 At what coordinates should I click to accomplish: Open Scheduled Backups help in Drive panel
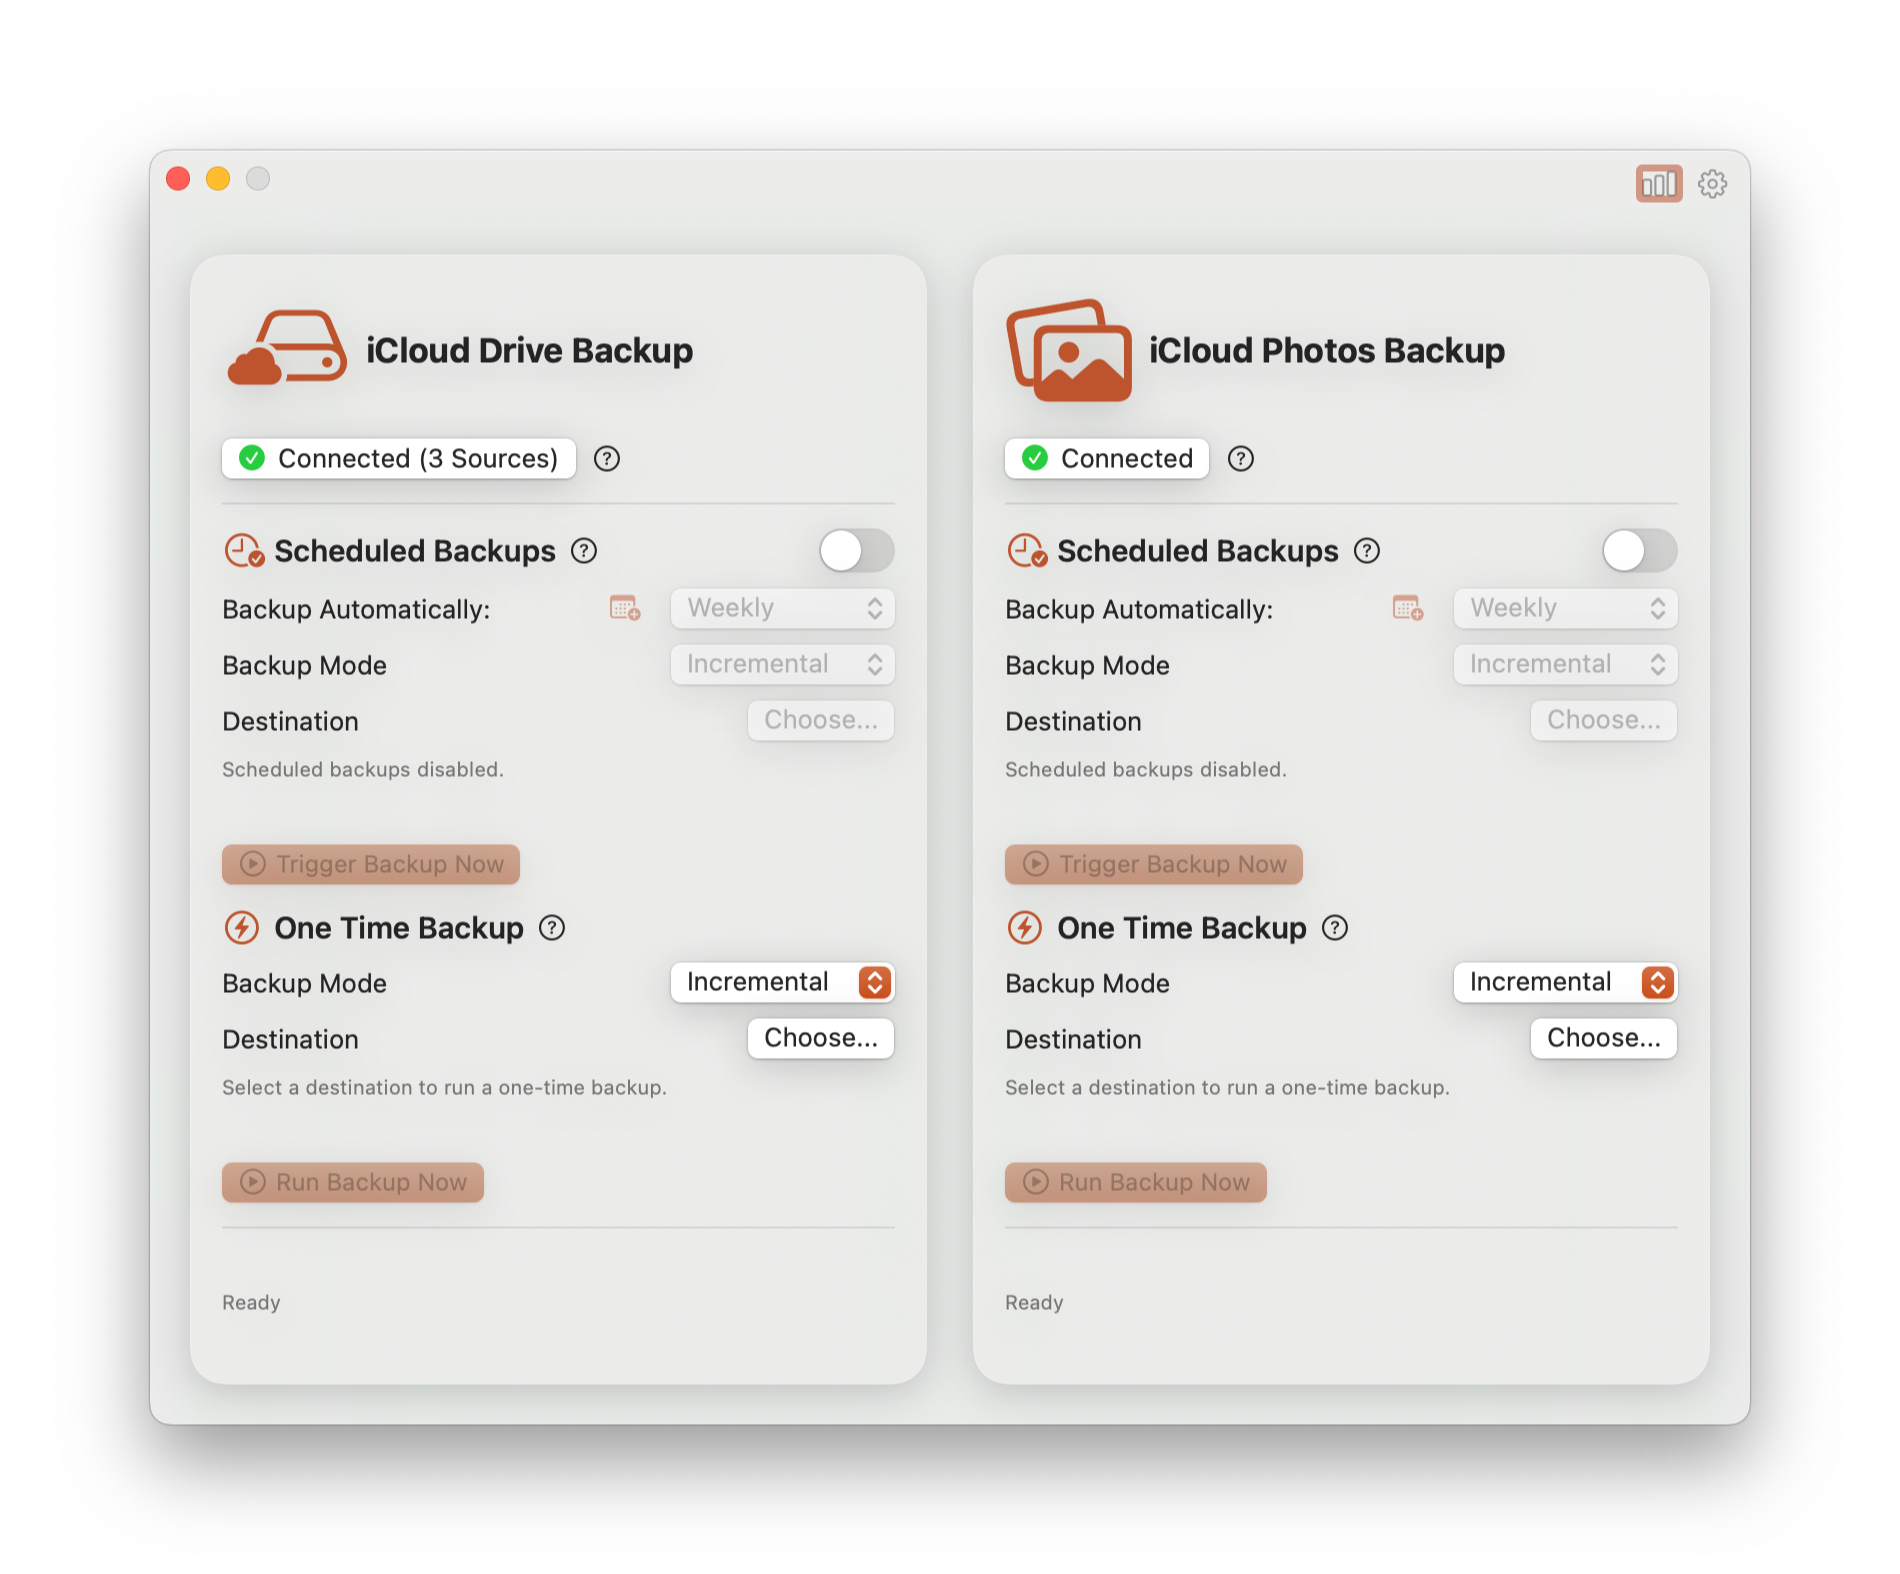(584, 551)
